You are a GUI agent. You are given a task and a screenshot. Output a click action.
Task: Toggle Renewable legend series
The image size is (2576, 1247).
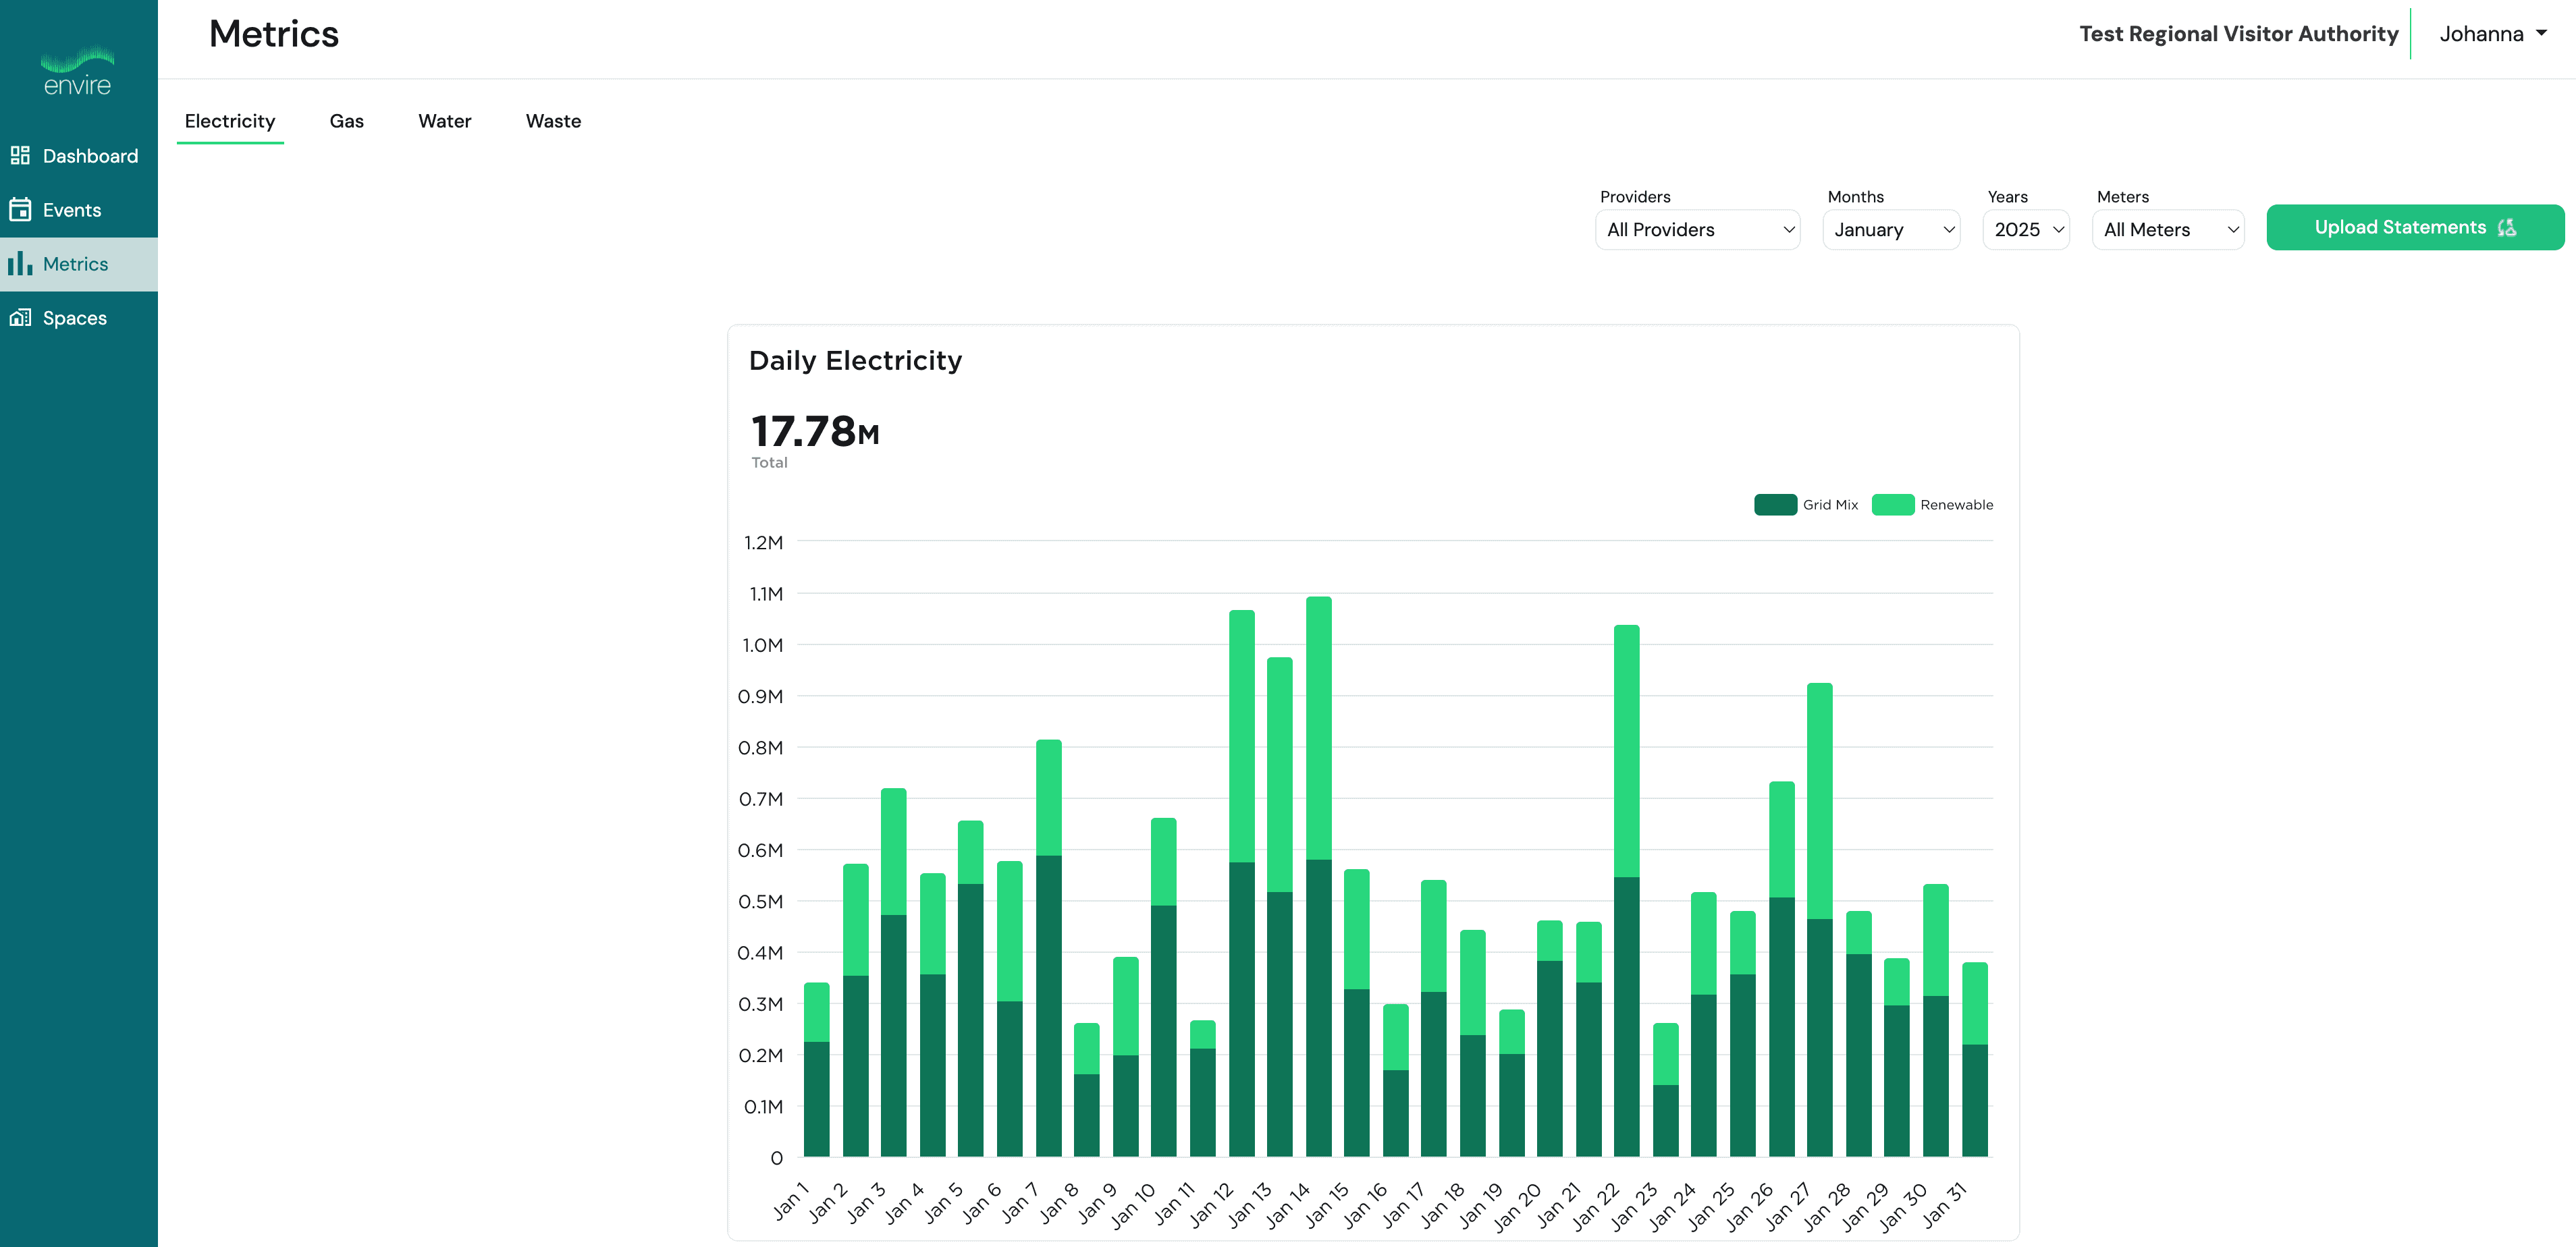1933,505
